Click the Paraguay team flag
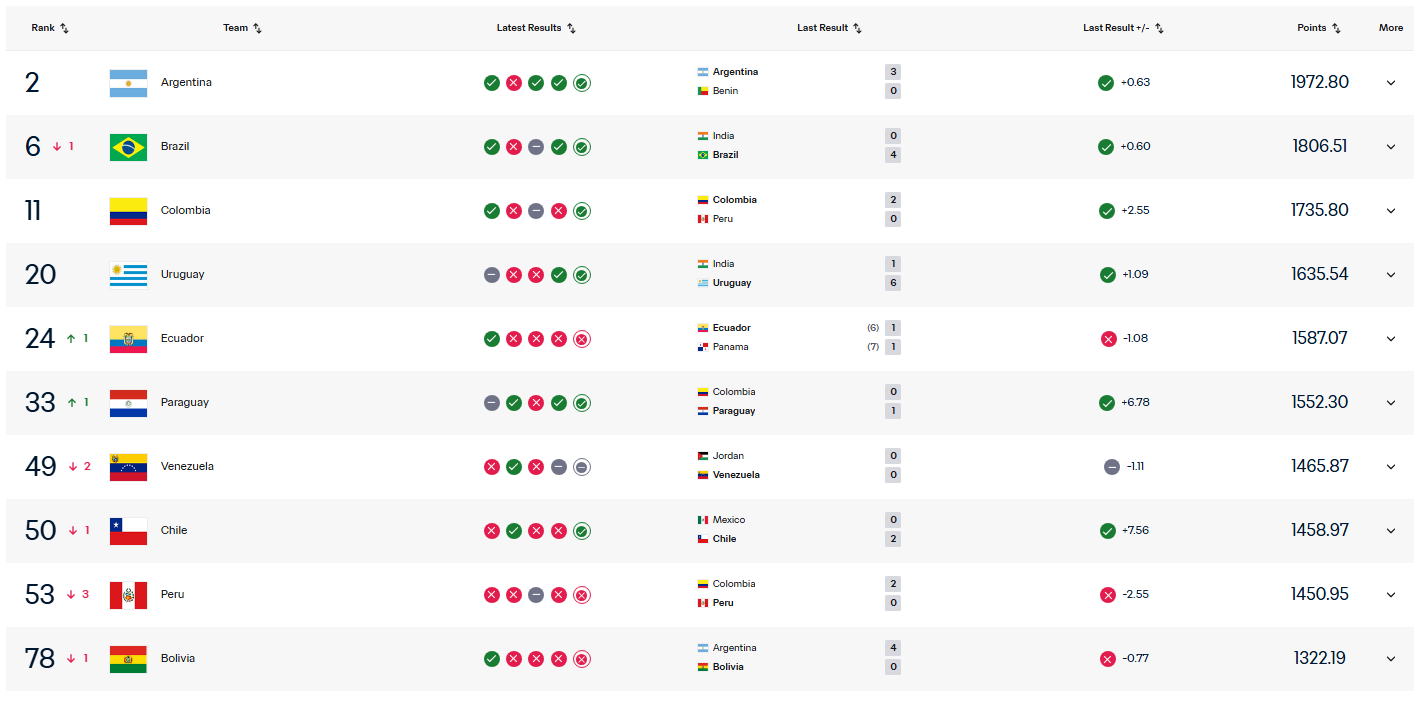 [128, 403]
